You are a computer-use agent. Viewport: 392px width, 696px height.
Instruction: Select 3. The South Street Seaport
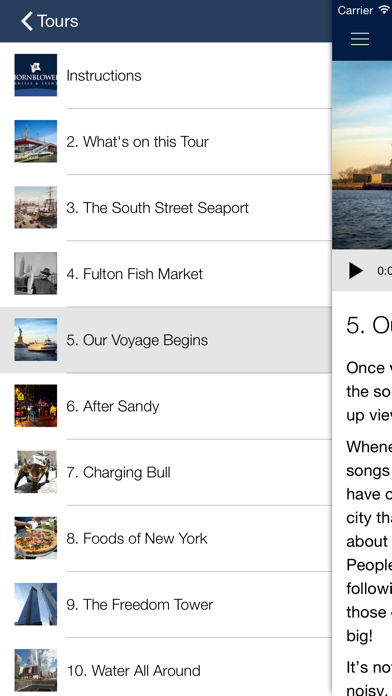coord(166,207)
